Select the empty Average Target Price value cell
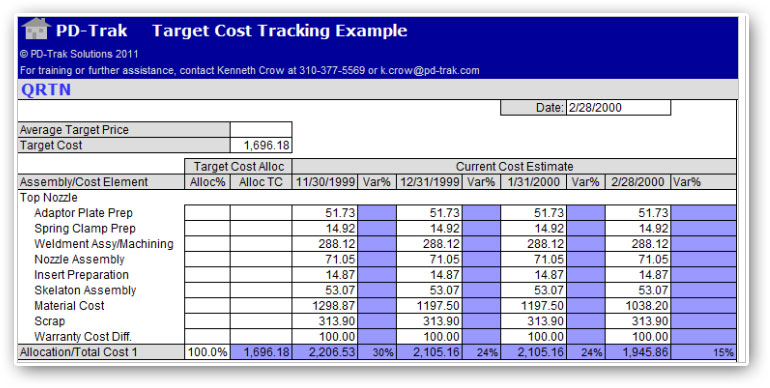The image size is (770, 388). (261, 130)
